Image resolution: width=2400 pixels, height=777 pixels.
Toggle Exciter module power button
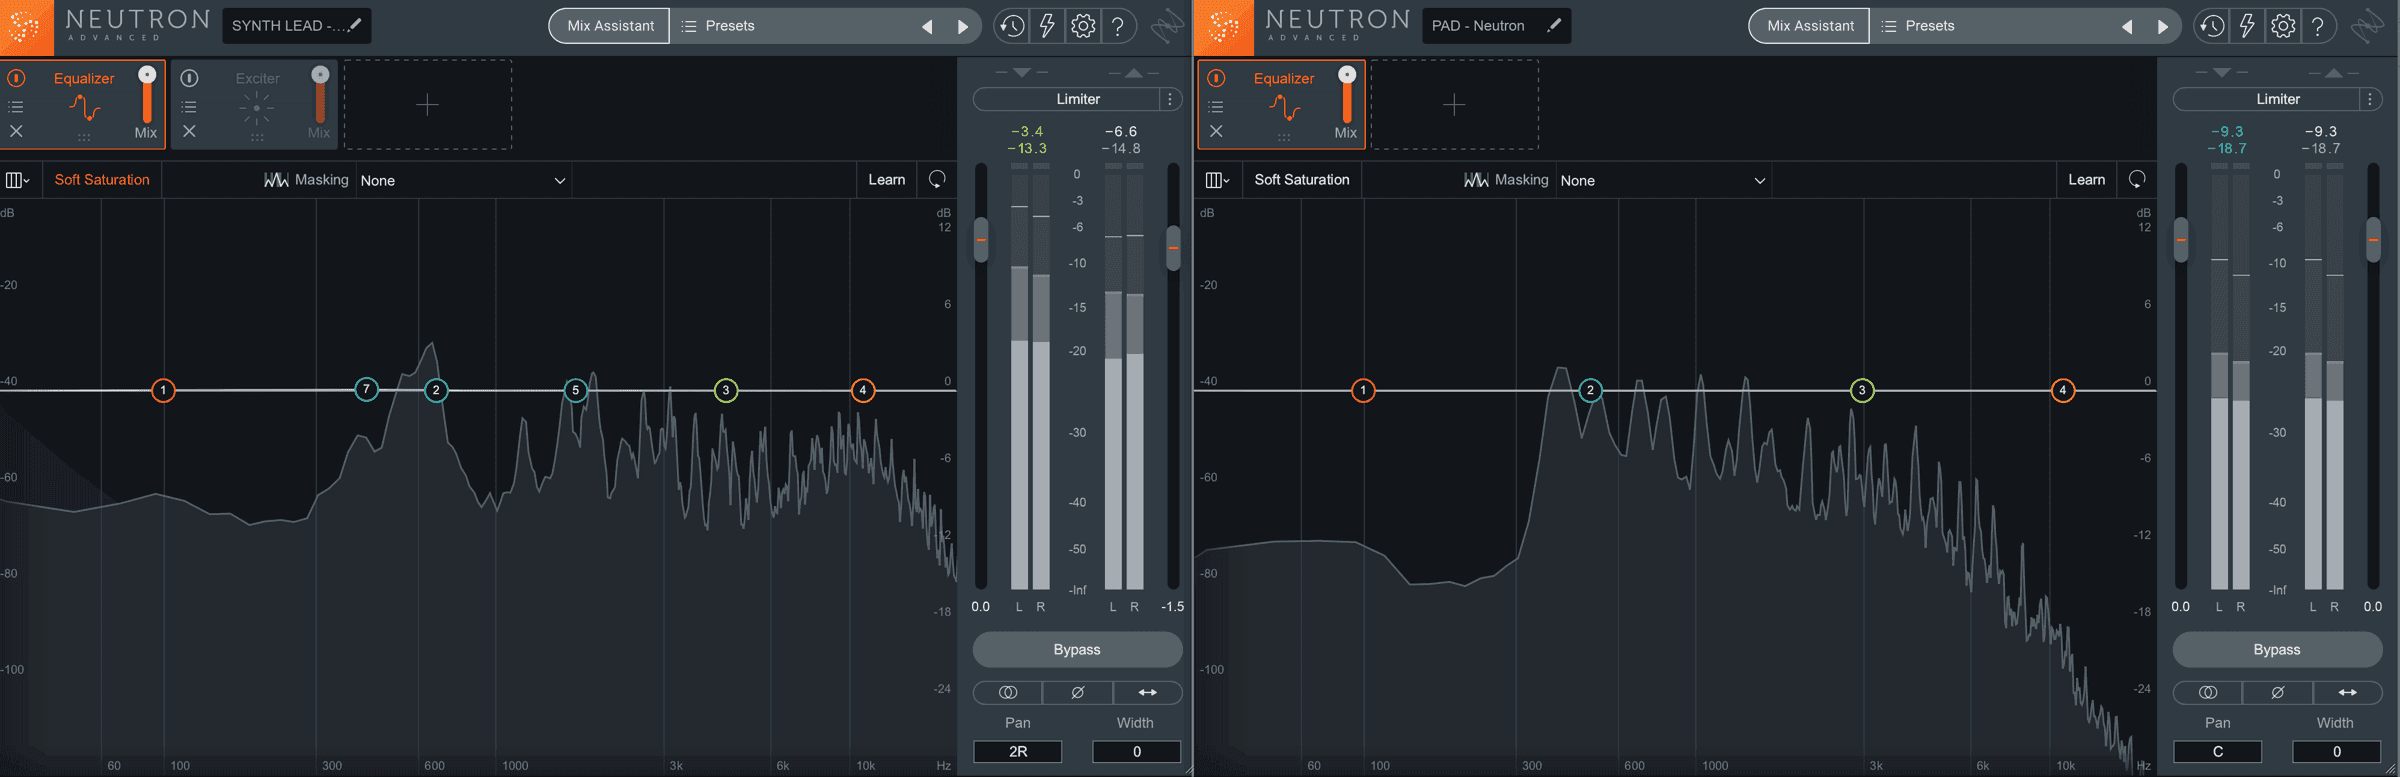pos(189,78)
